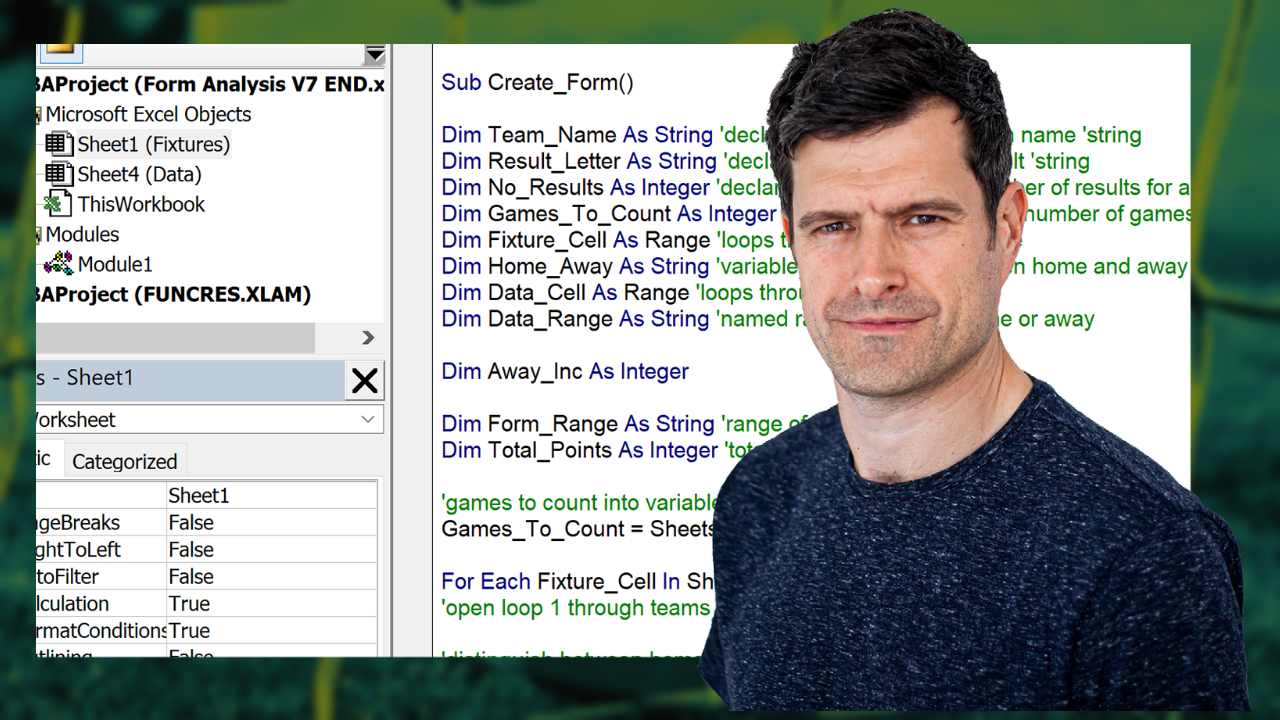Switch to the Categorized tab
Viewport: 1280px width, 720px height.
pos(124,461)
